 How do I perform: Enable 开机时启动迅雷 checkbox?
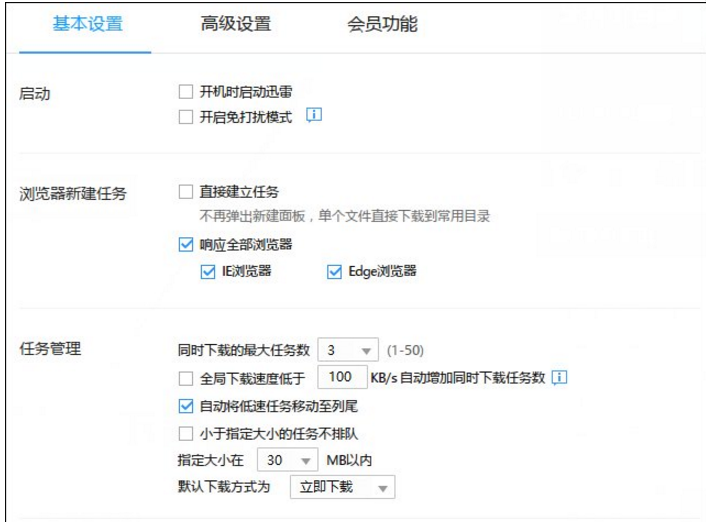click(186, 92)
